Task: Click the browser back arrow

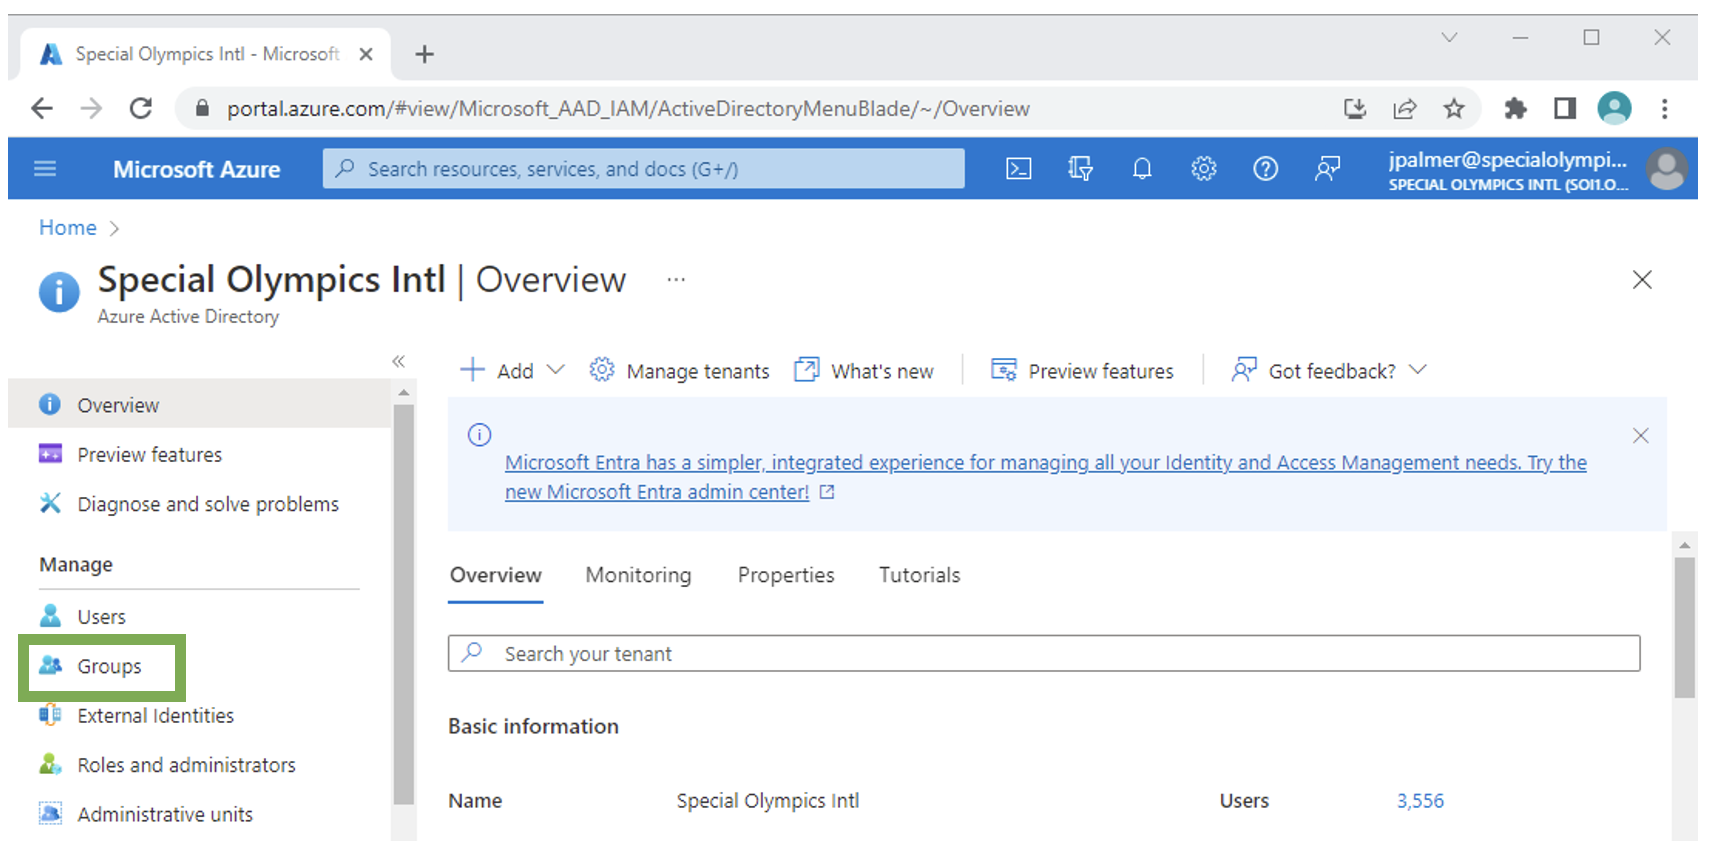Action: click(42, 108)
